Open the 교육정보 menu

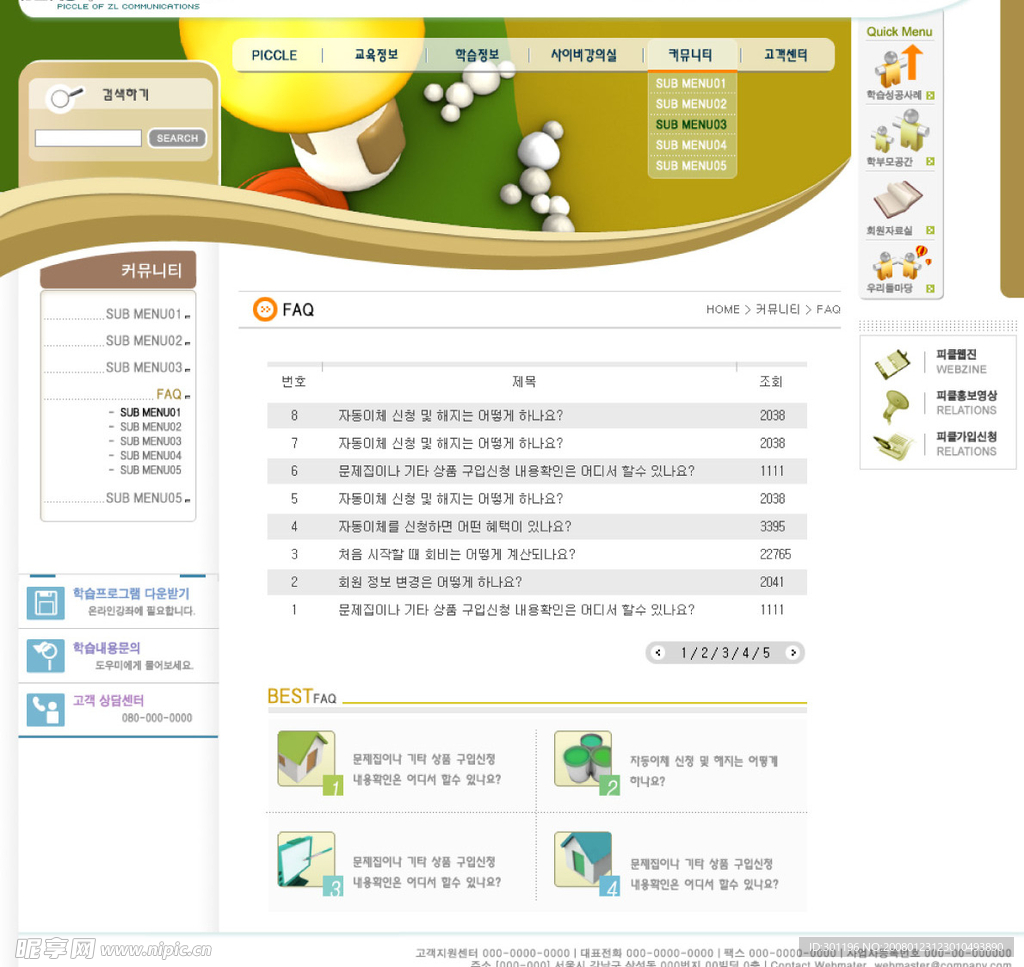[x=376, y=55]
